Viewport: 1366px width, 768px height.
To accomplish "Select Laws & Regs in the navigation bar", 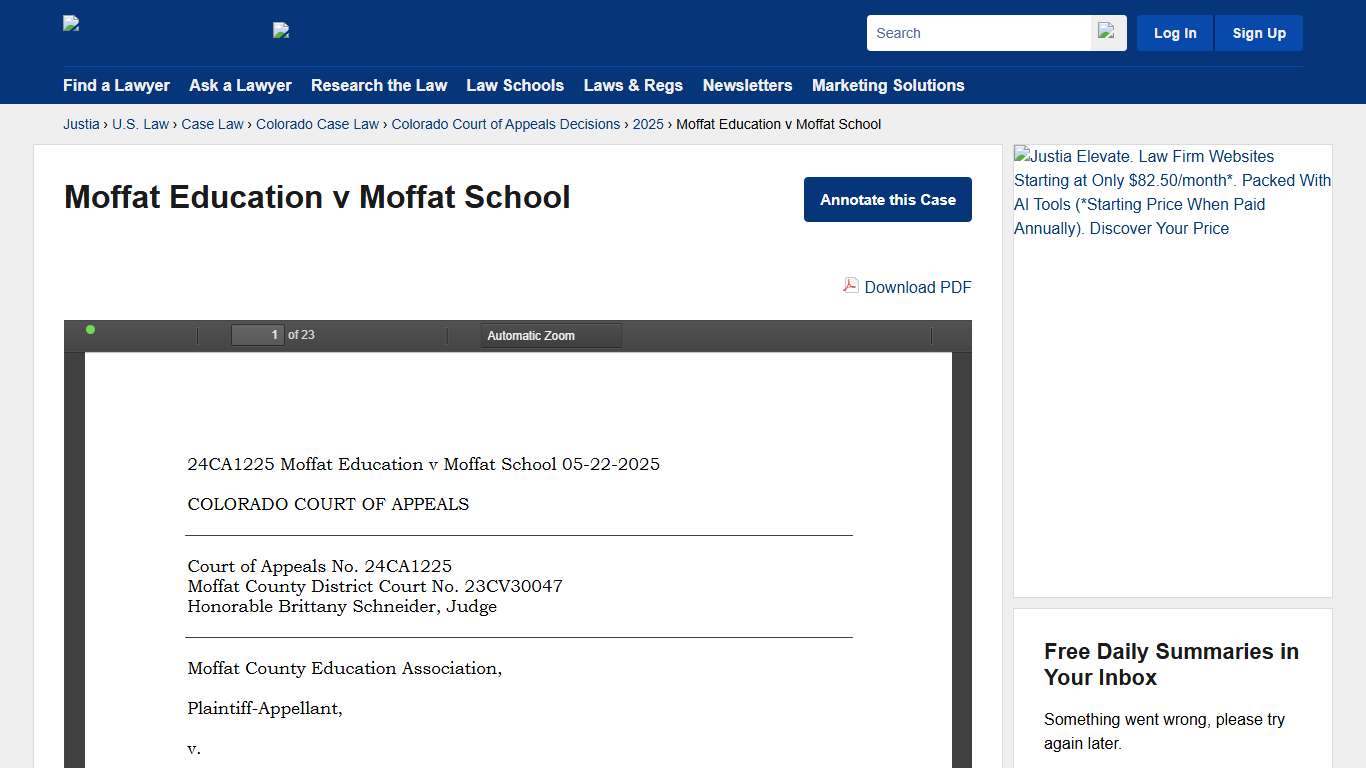I will click(x=633, y=85).
